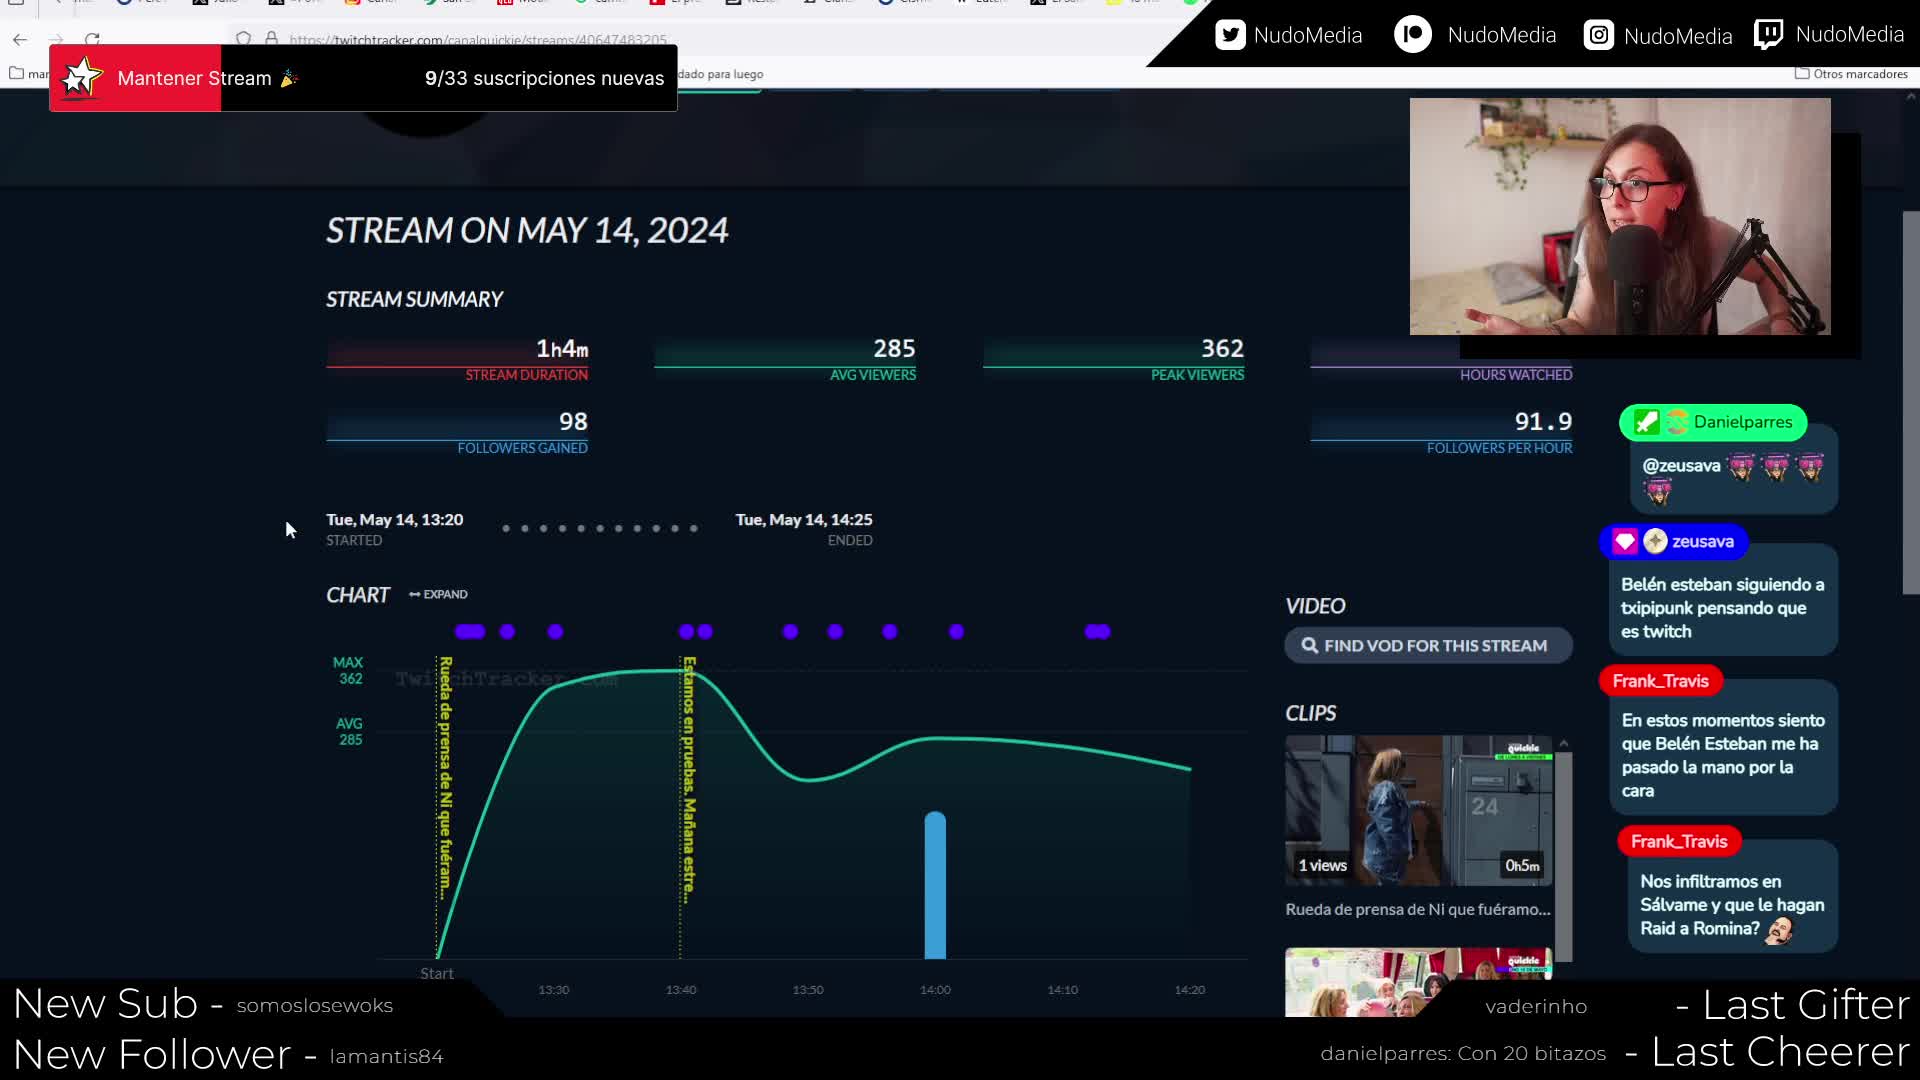Image resolution: width=1920 pixels, height=1080 pixels.
Task: Open the second clip thumbnail below
Action: tap(1418, 982)
